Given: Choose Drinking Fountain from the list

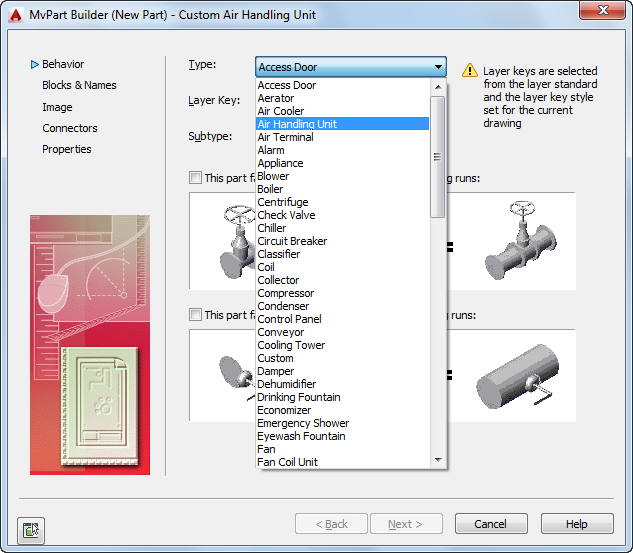Looking at the screenshot, I should (343, 397).
